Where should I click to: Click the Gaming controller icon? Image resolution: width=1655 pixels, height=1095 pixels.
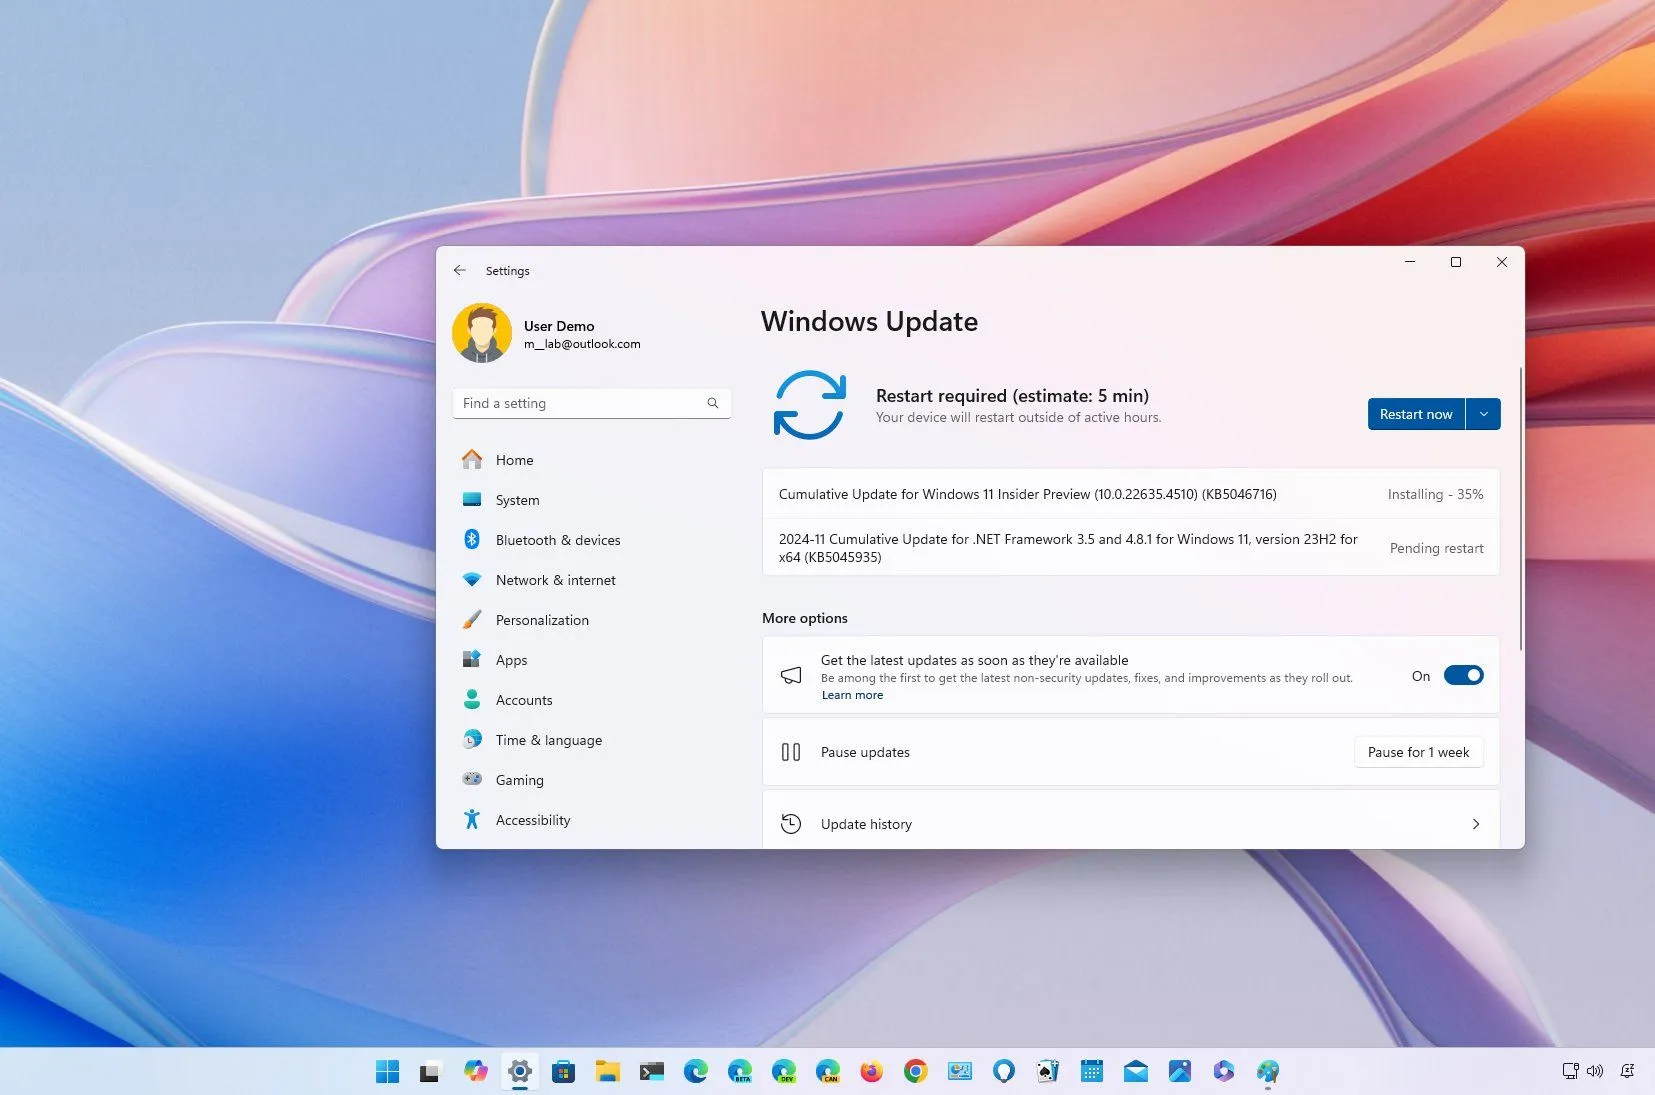point(473,779)
